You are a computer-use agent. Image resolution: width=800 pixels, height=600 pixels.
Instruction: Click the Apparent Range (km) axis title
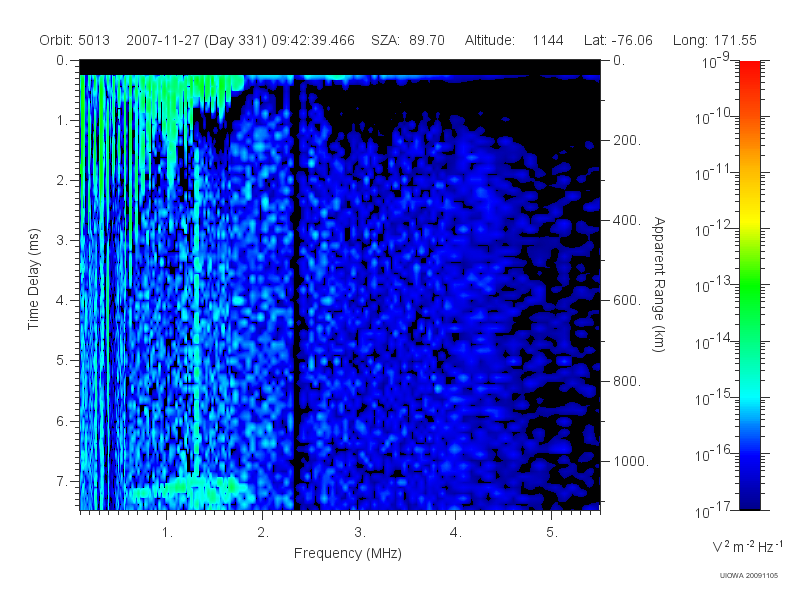coord(659,285)
